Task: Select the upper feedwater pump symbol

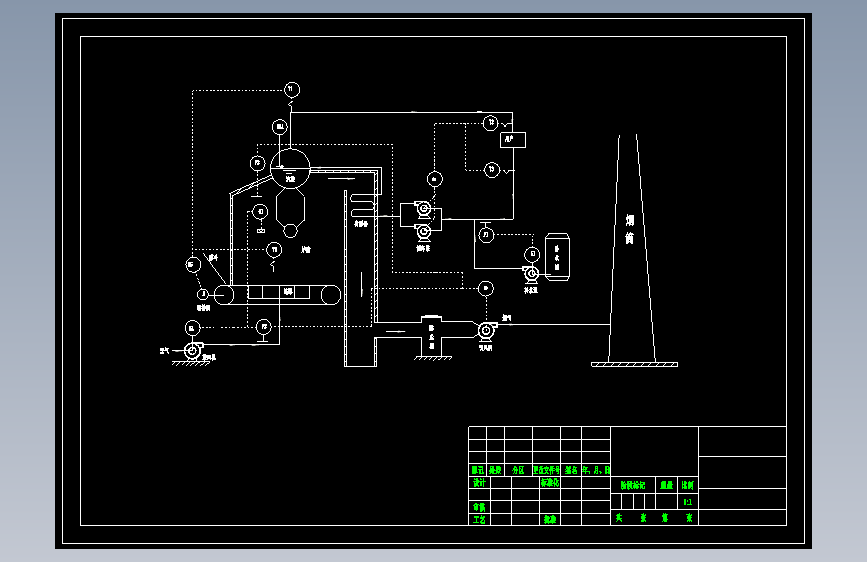Action: point(424,210)
